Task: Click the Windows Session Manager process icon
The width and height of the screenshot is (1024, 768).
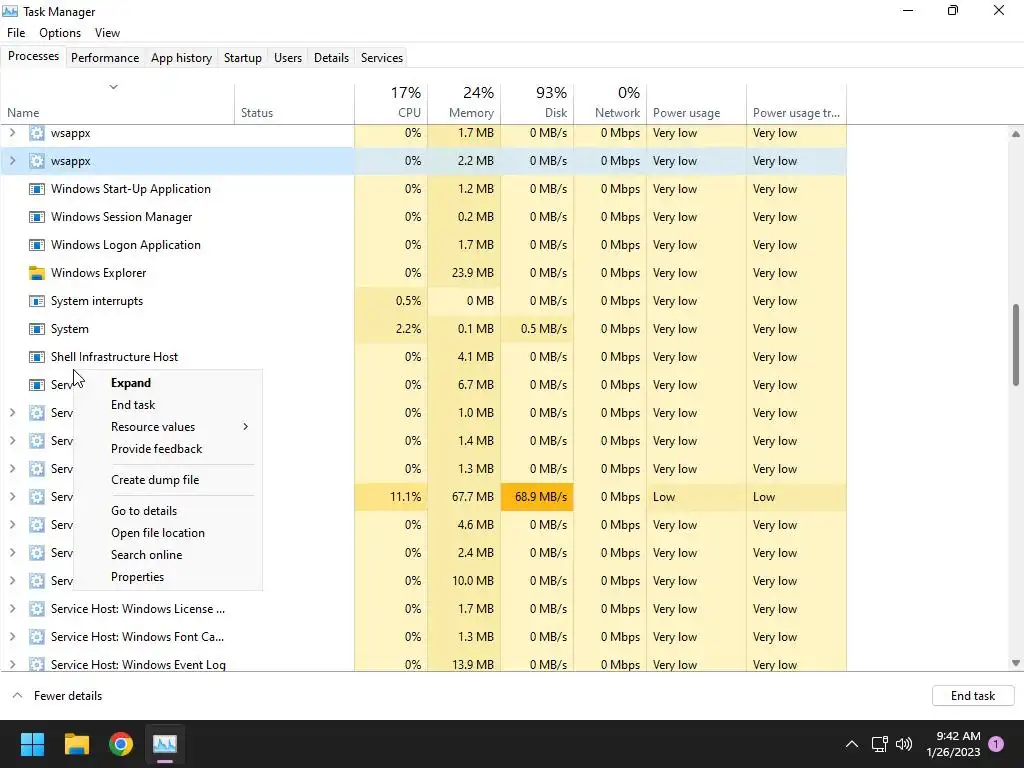Action: (37, 217)
